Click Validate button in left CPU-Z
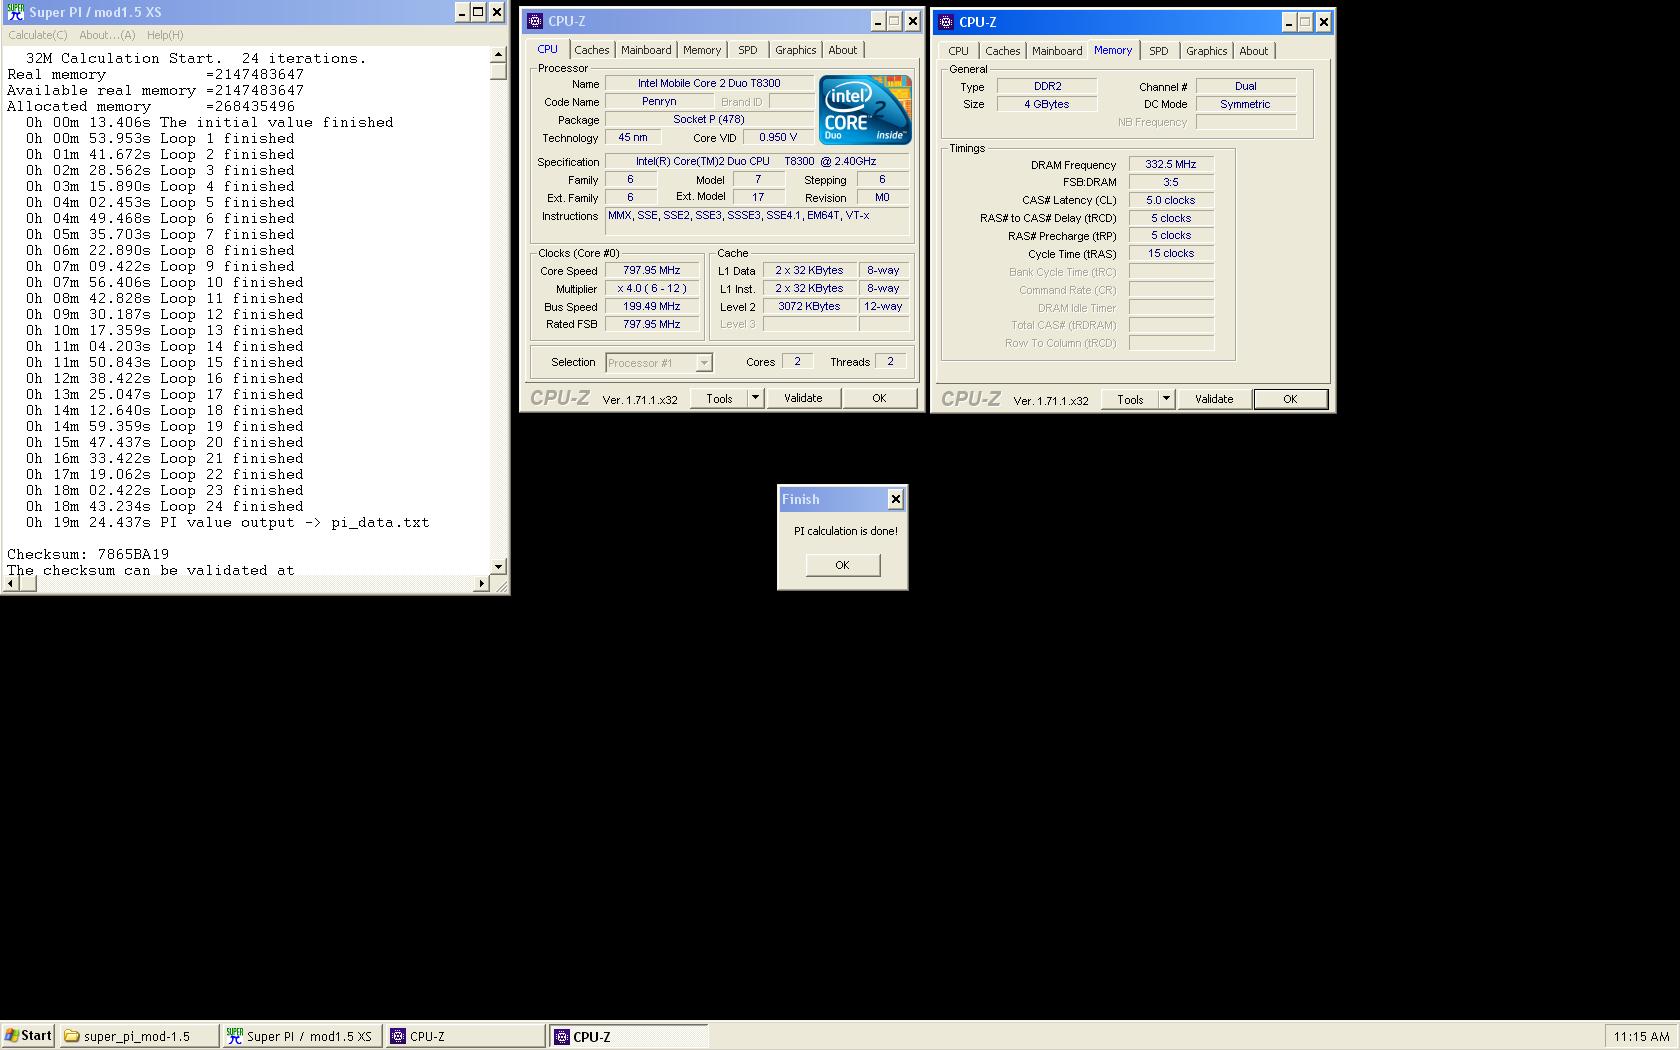1680x1050 pixels. pyautogui.click(x=803, y=398)
